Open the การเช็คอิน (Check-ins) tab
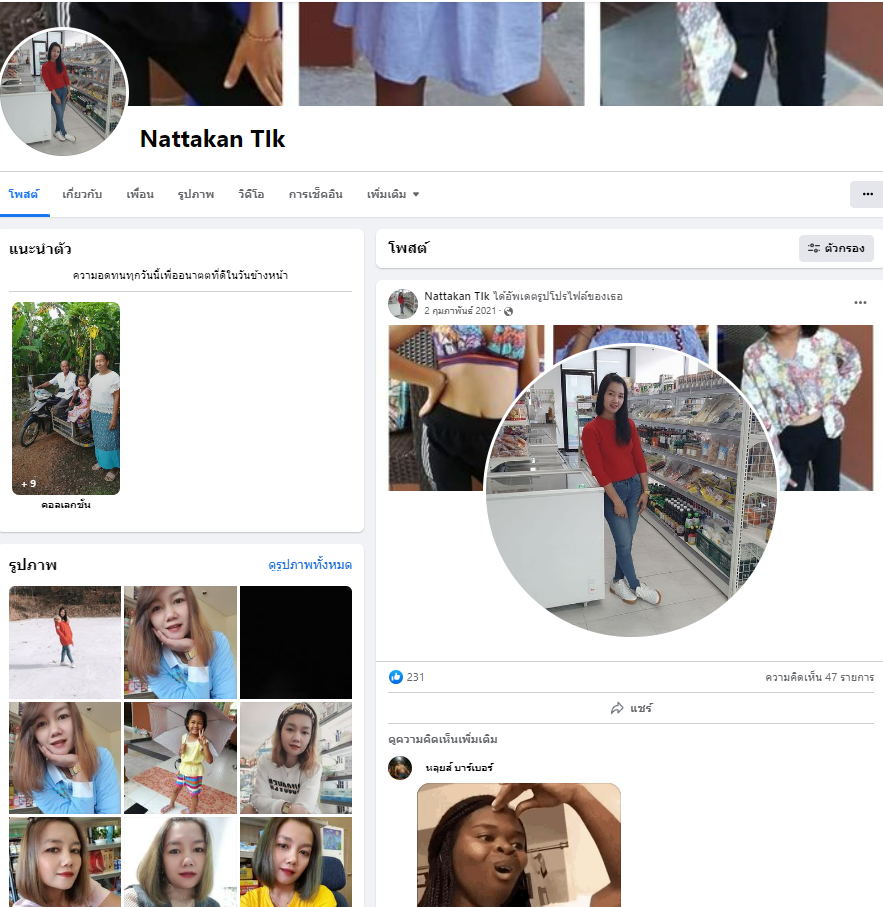The width and height of the screenshot is (883, 907). point(315,194)
